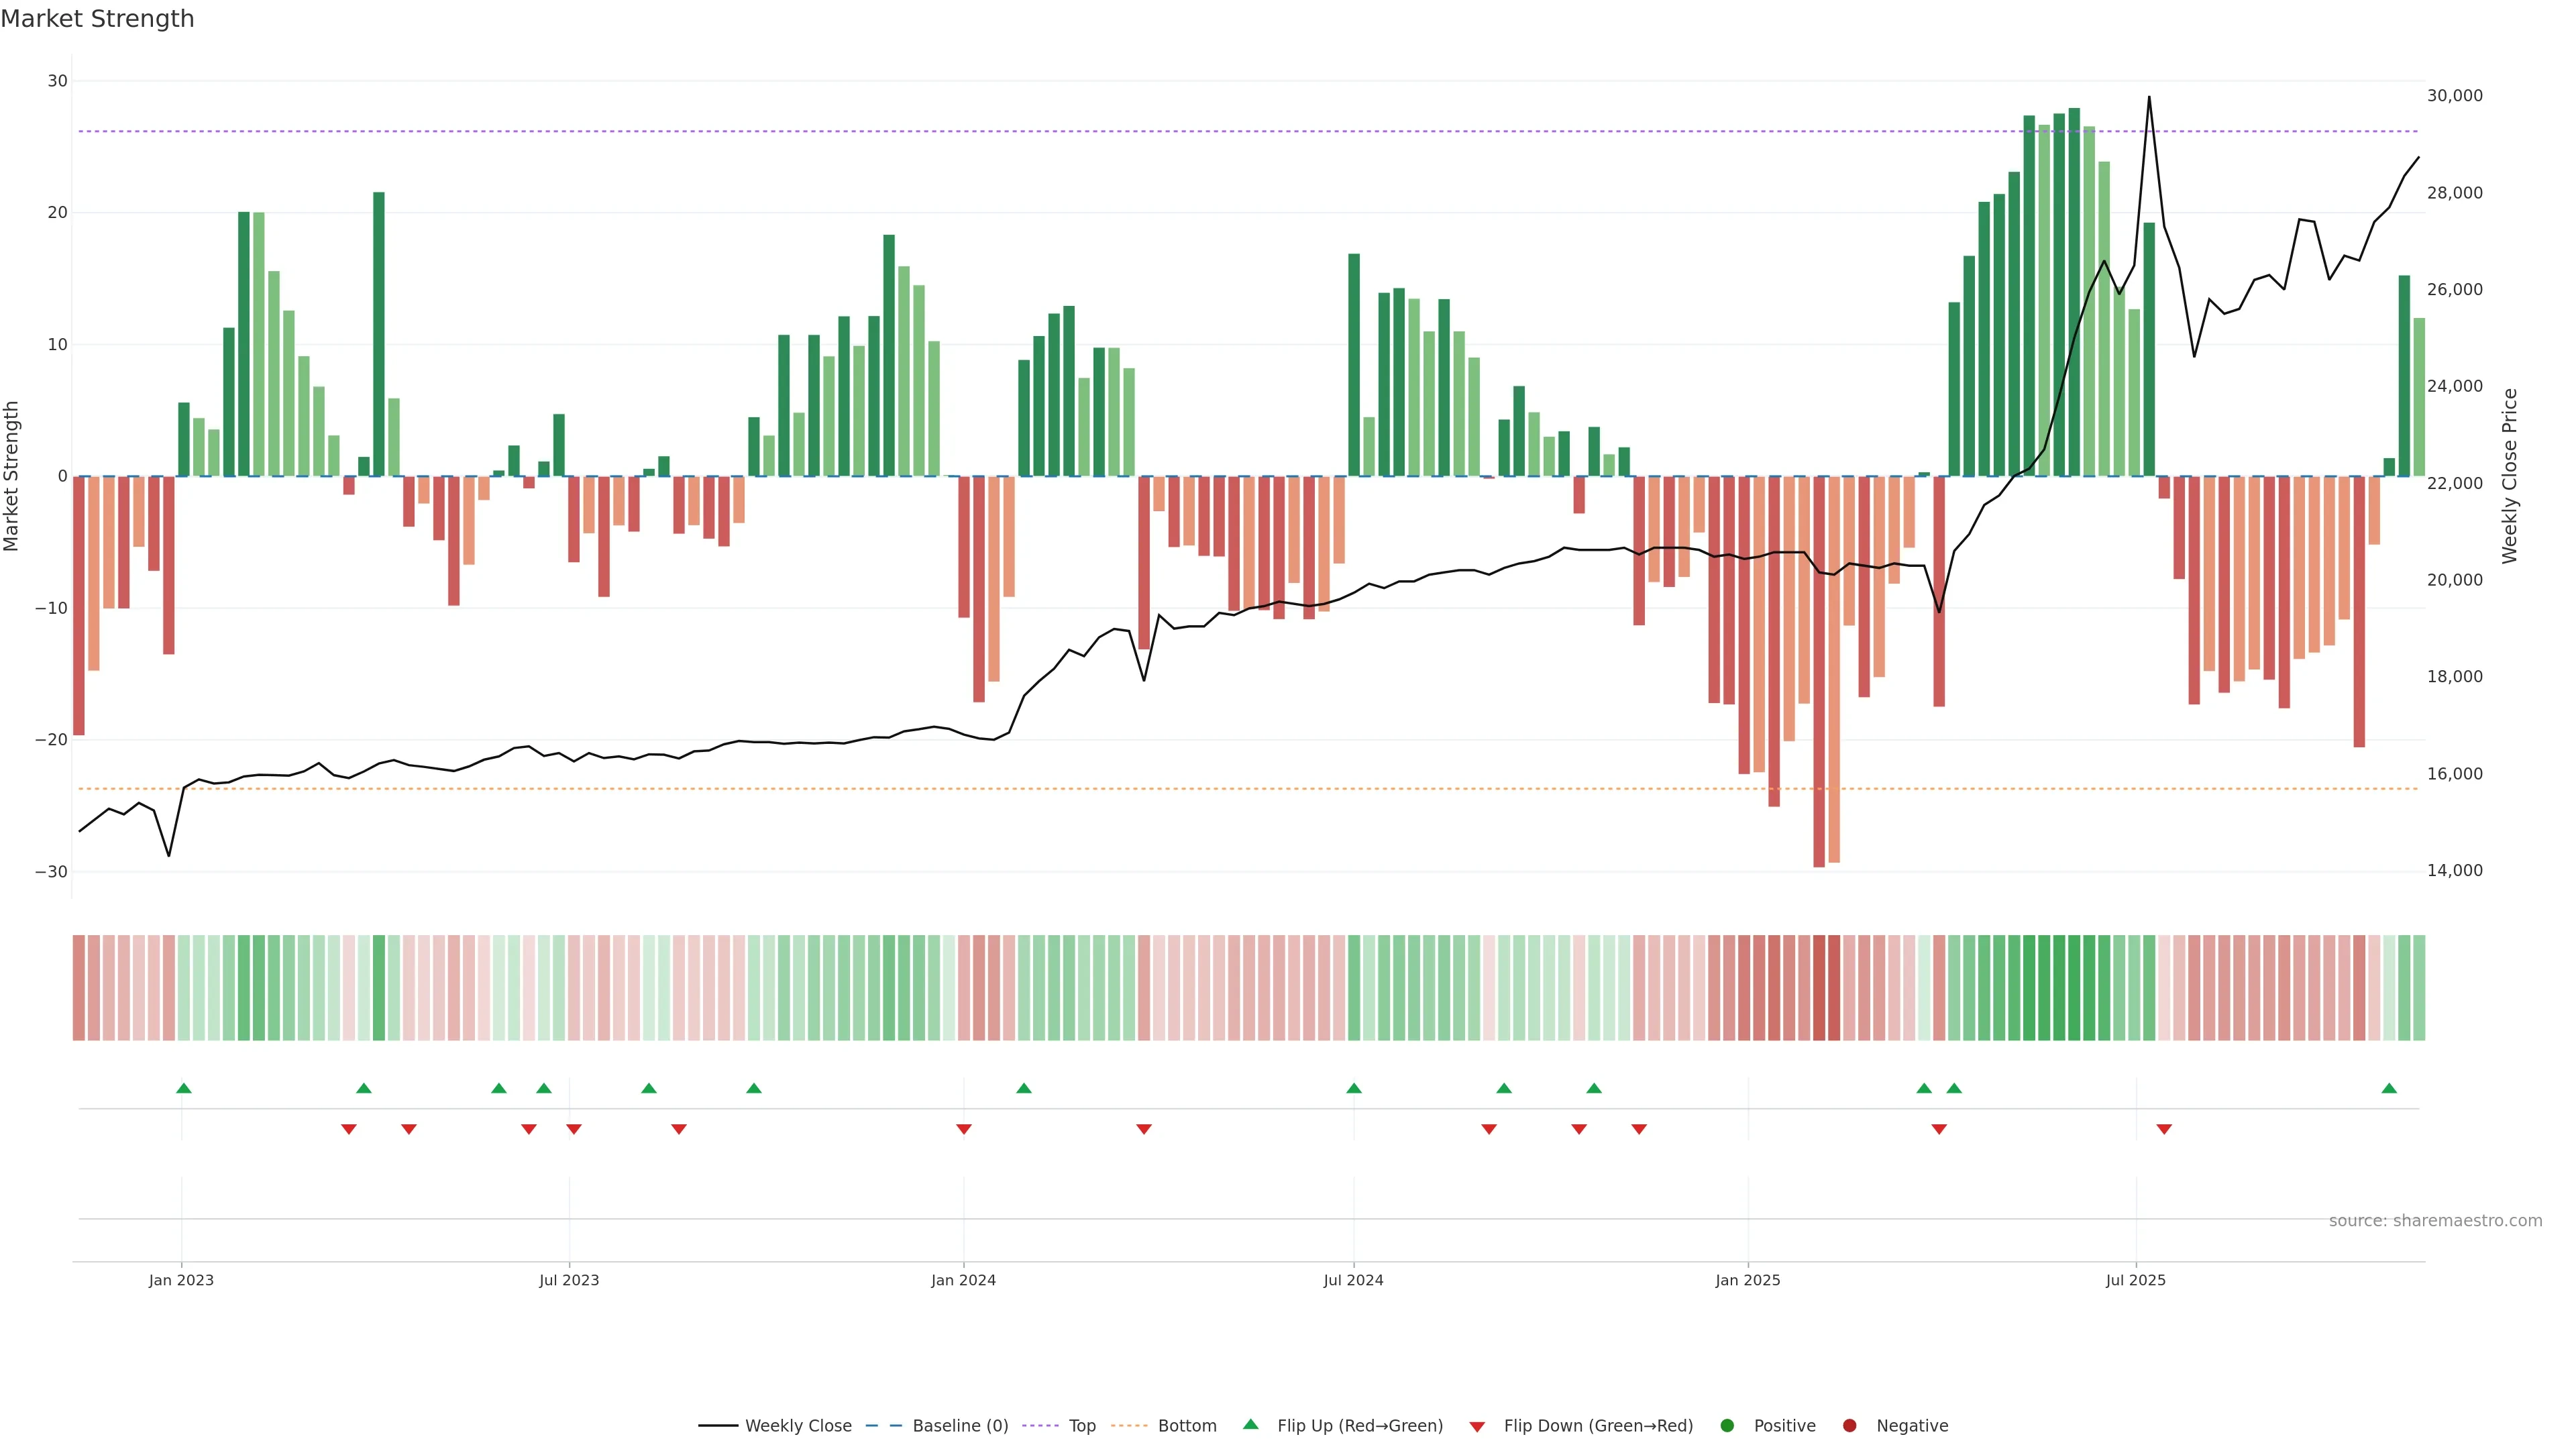
Task: Click the Jul 2025 x-axis label
Action: (2135, 1280)
